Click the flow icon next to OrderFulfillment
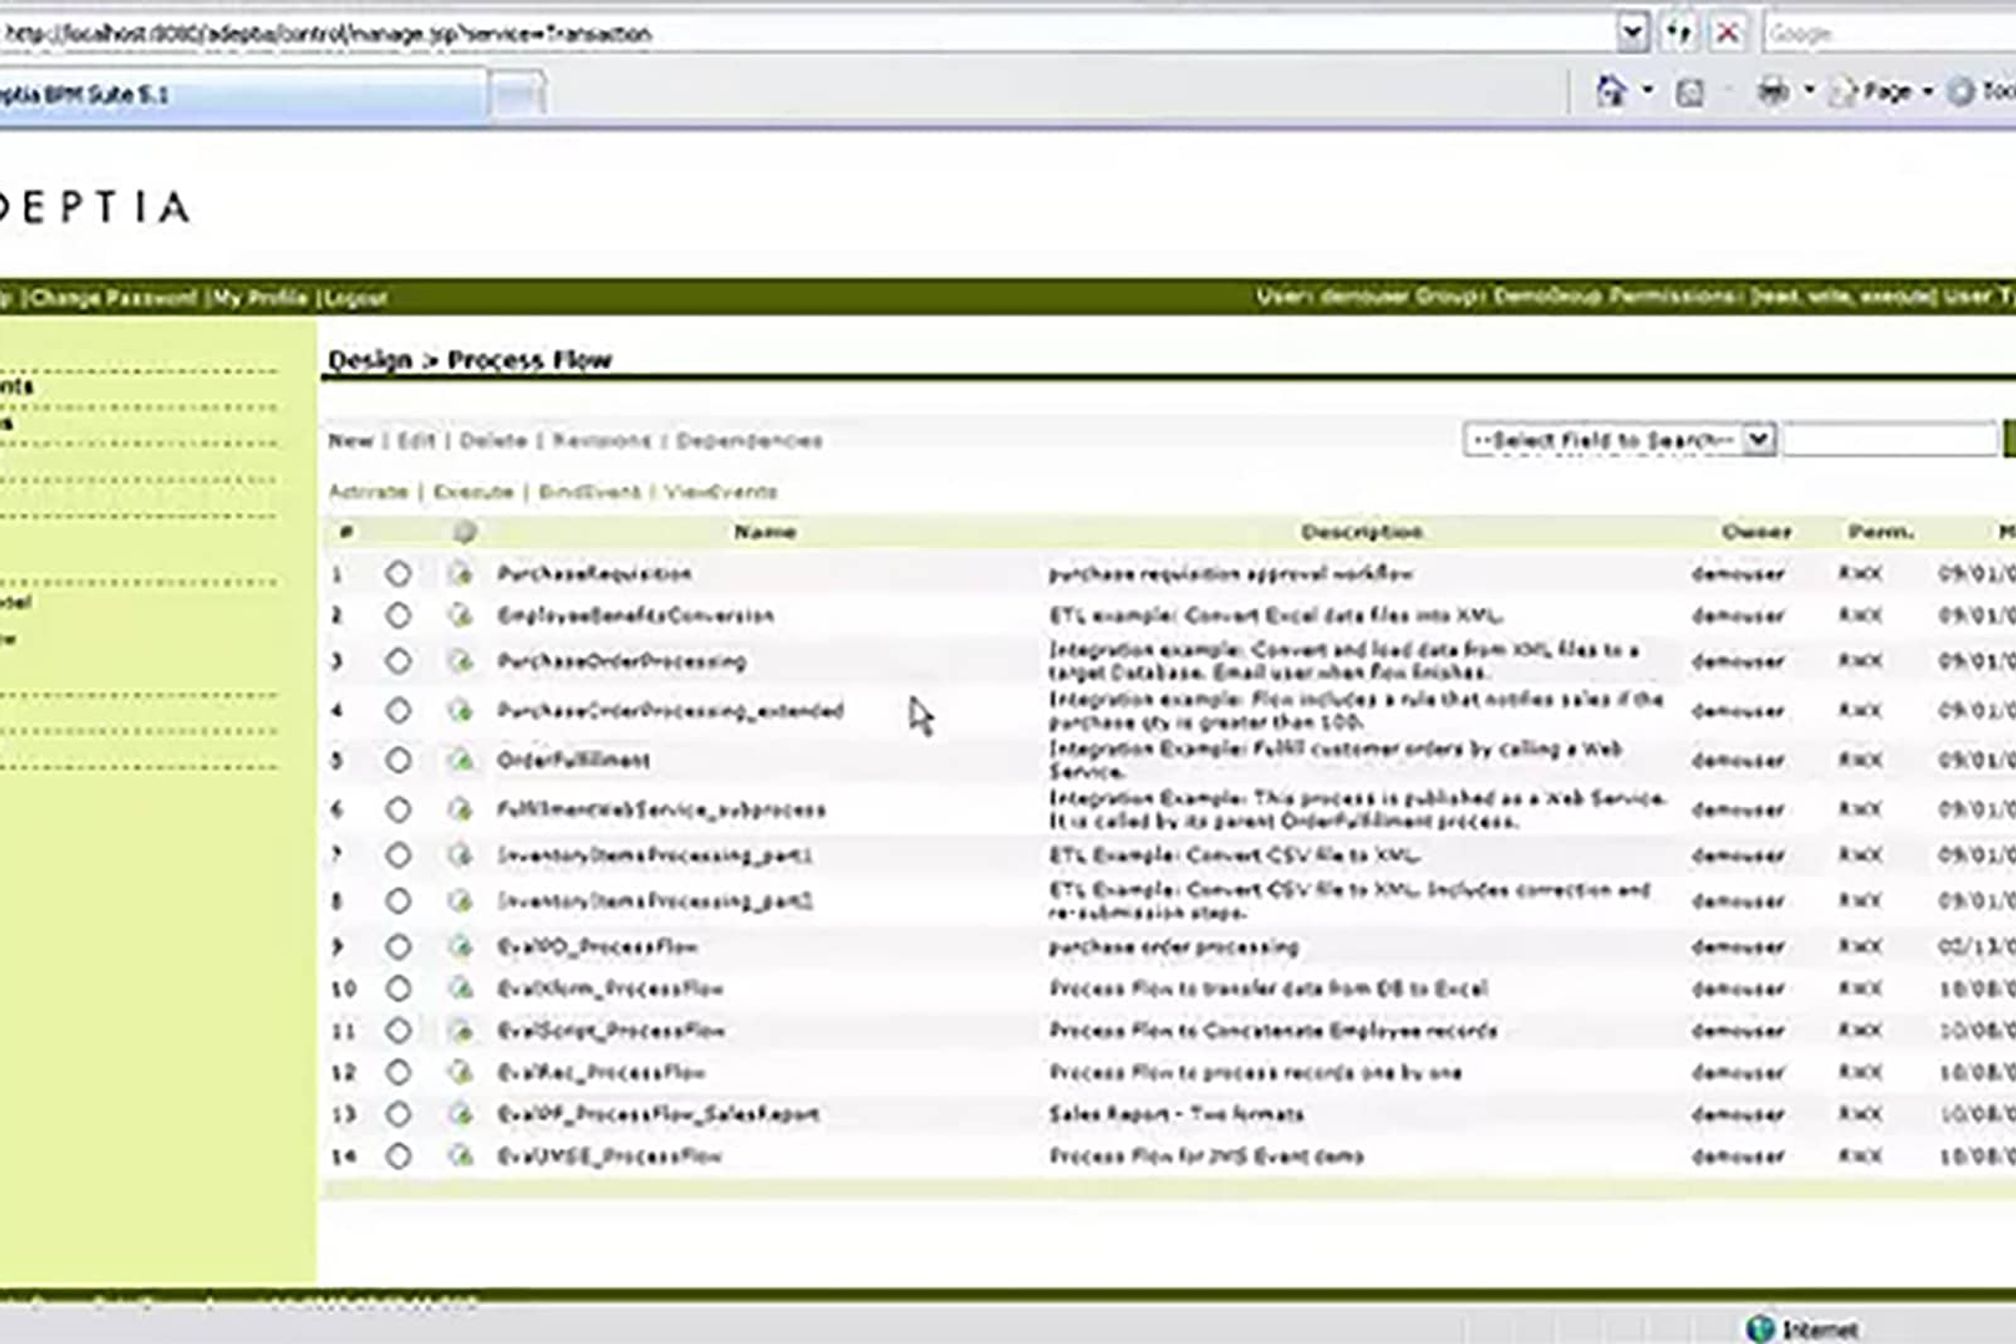This screenshot has height=1344, width=2016. (x=460, y=760)
